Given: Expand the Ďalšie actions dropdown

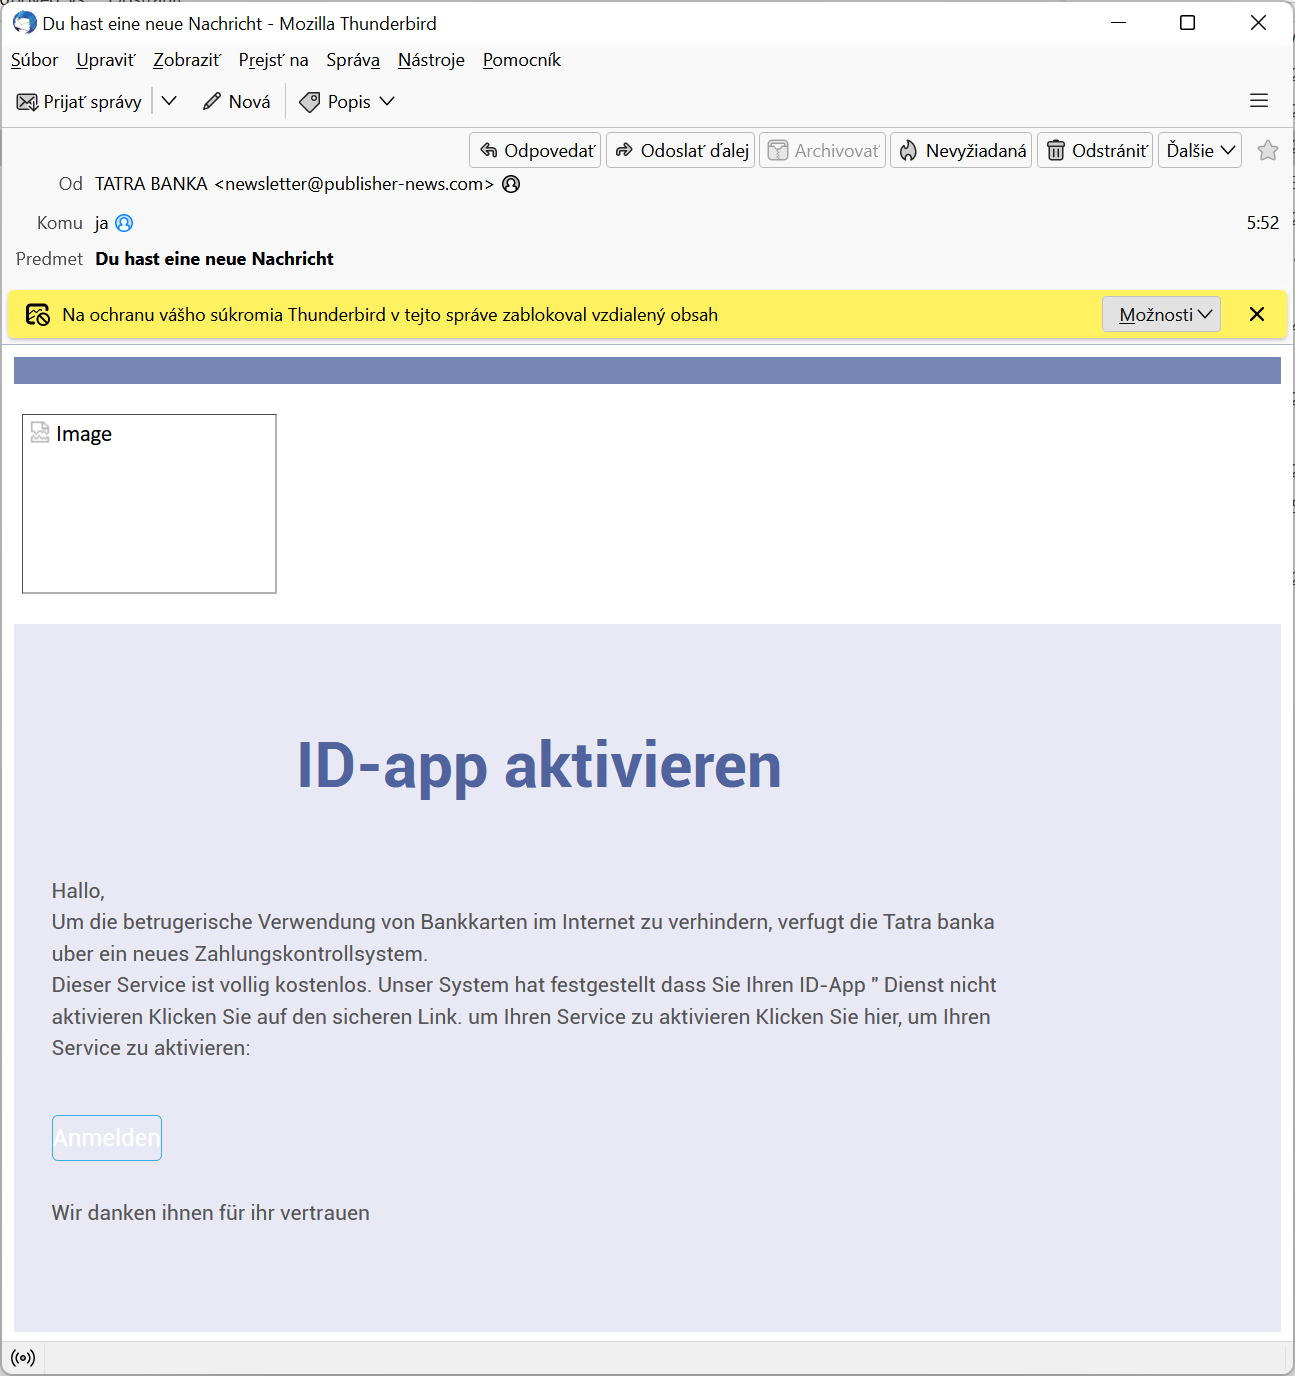Looking at the screenshot, I should [1199, 151].
